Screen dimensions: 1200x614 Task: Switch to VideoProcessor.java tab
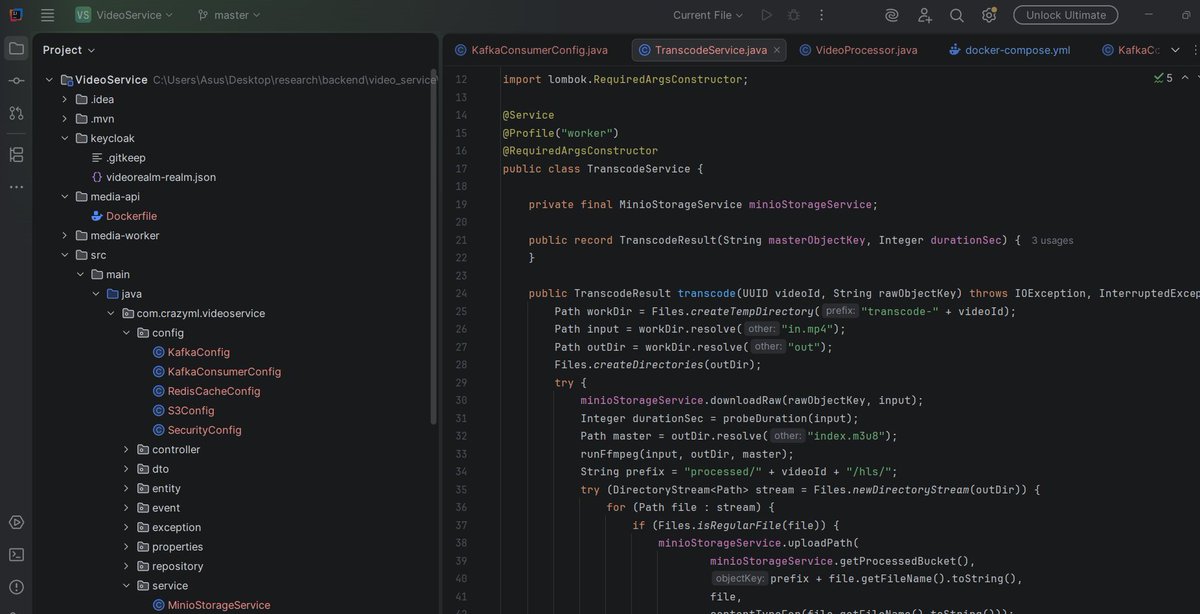tap(858, 50)
